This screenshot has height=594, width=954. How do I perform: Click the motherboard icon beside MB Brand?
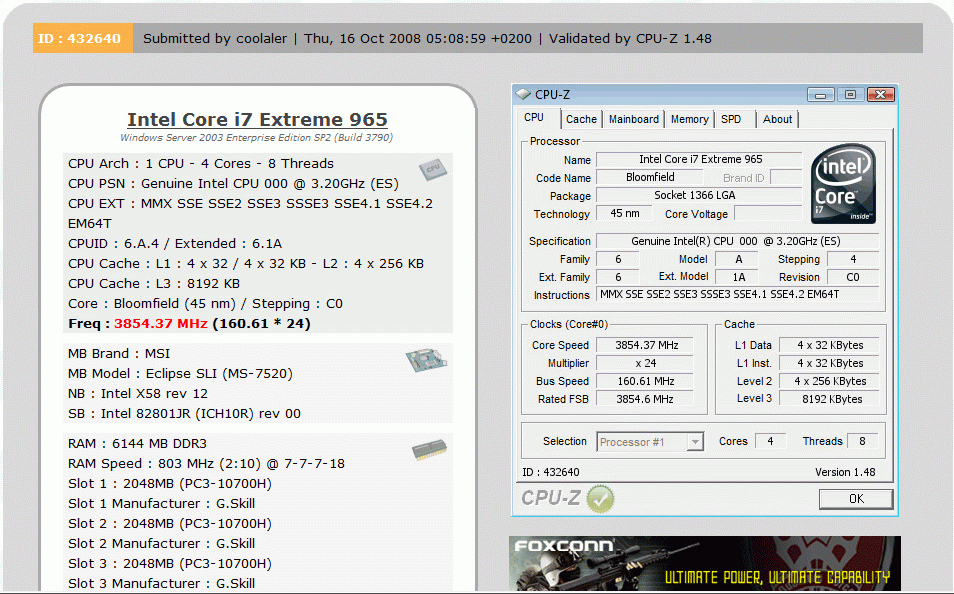coord(426,360)
